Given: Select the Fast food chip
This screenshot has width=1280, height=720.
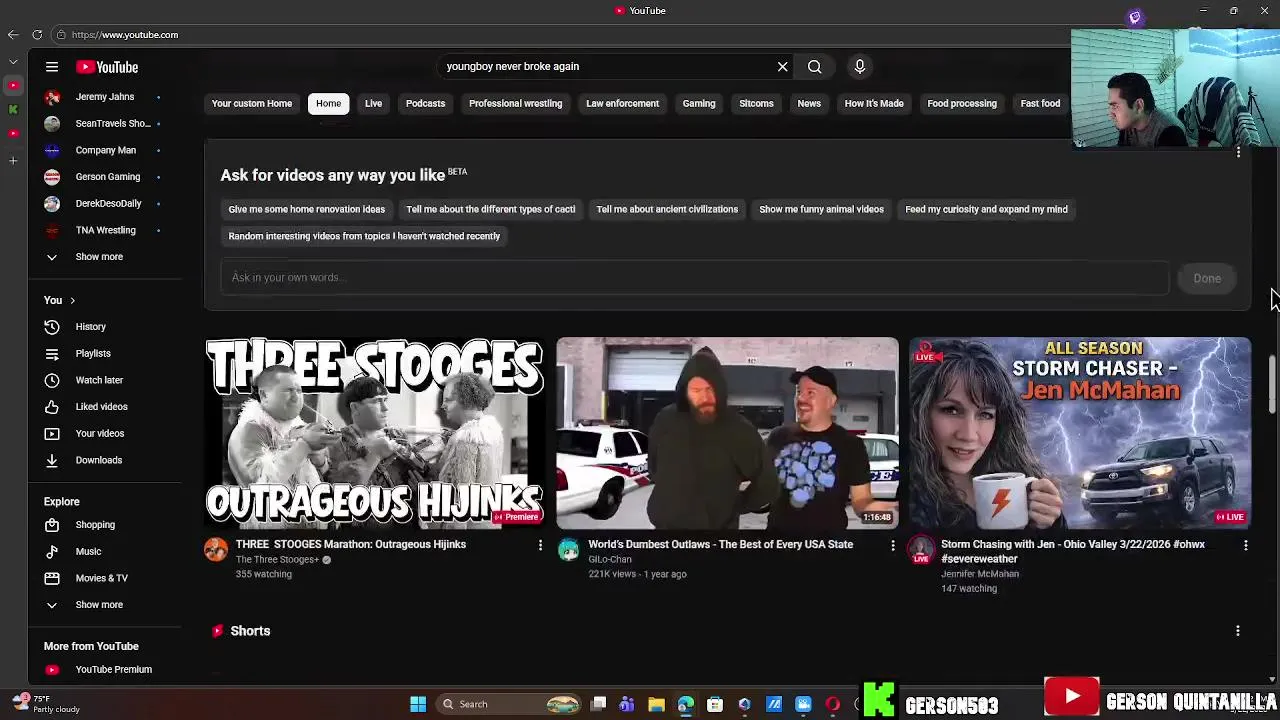Looking at the screenshot, I should (x=1040, y=103).
